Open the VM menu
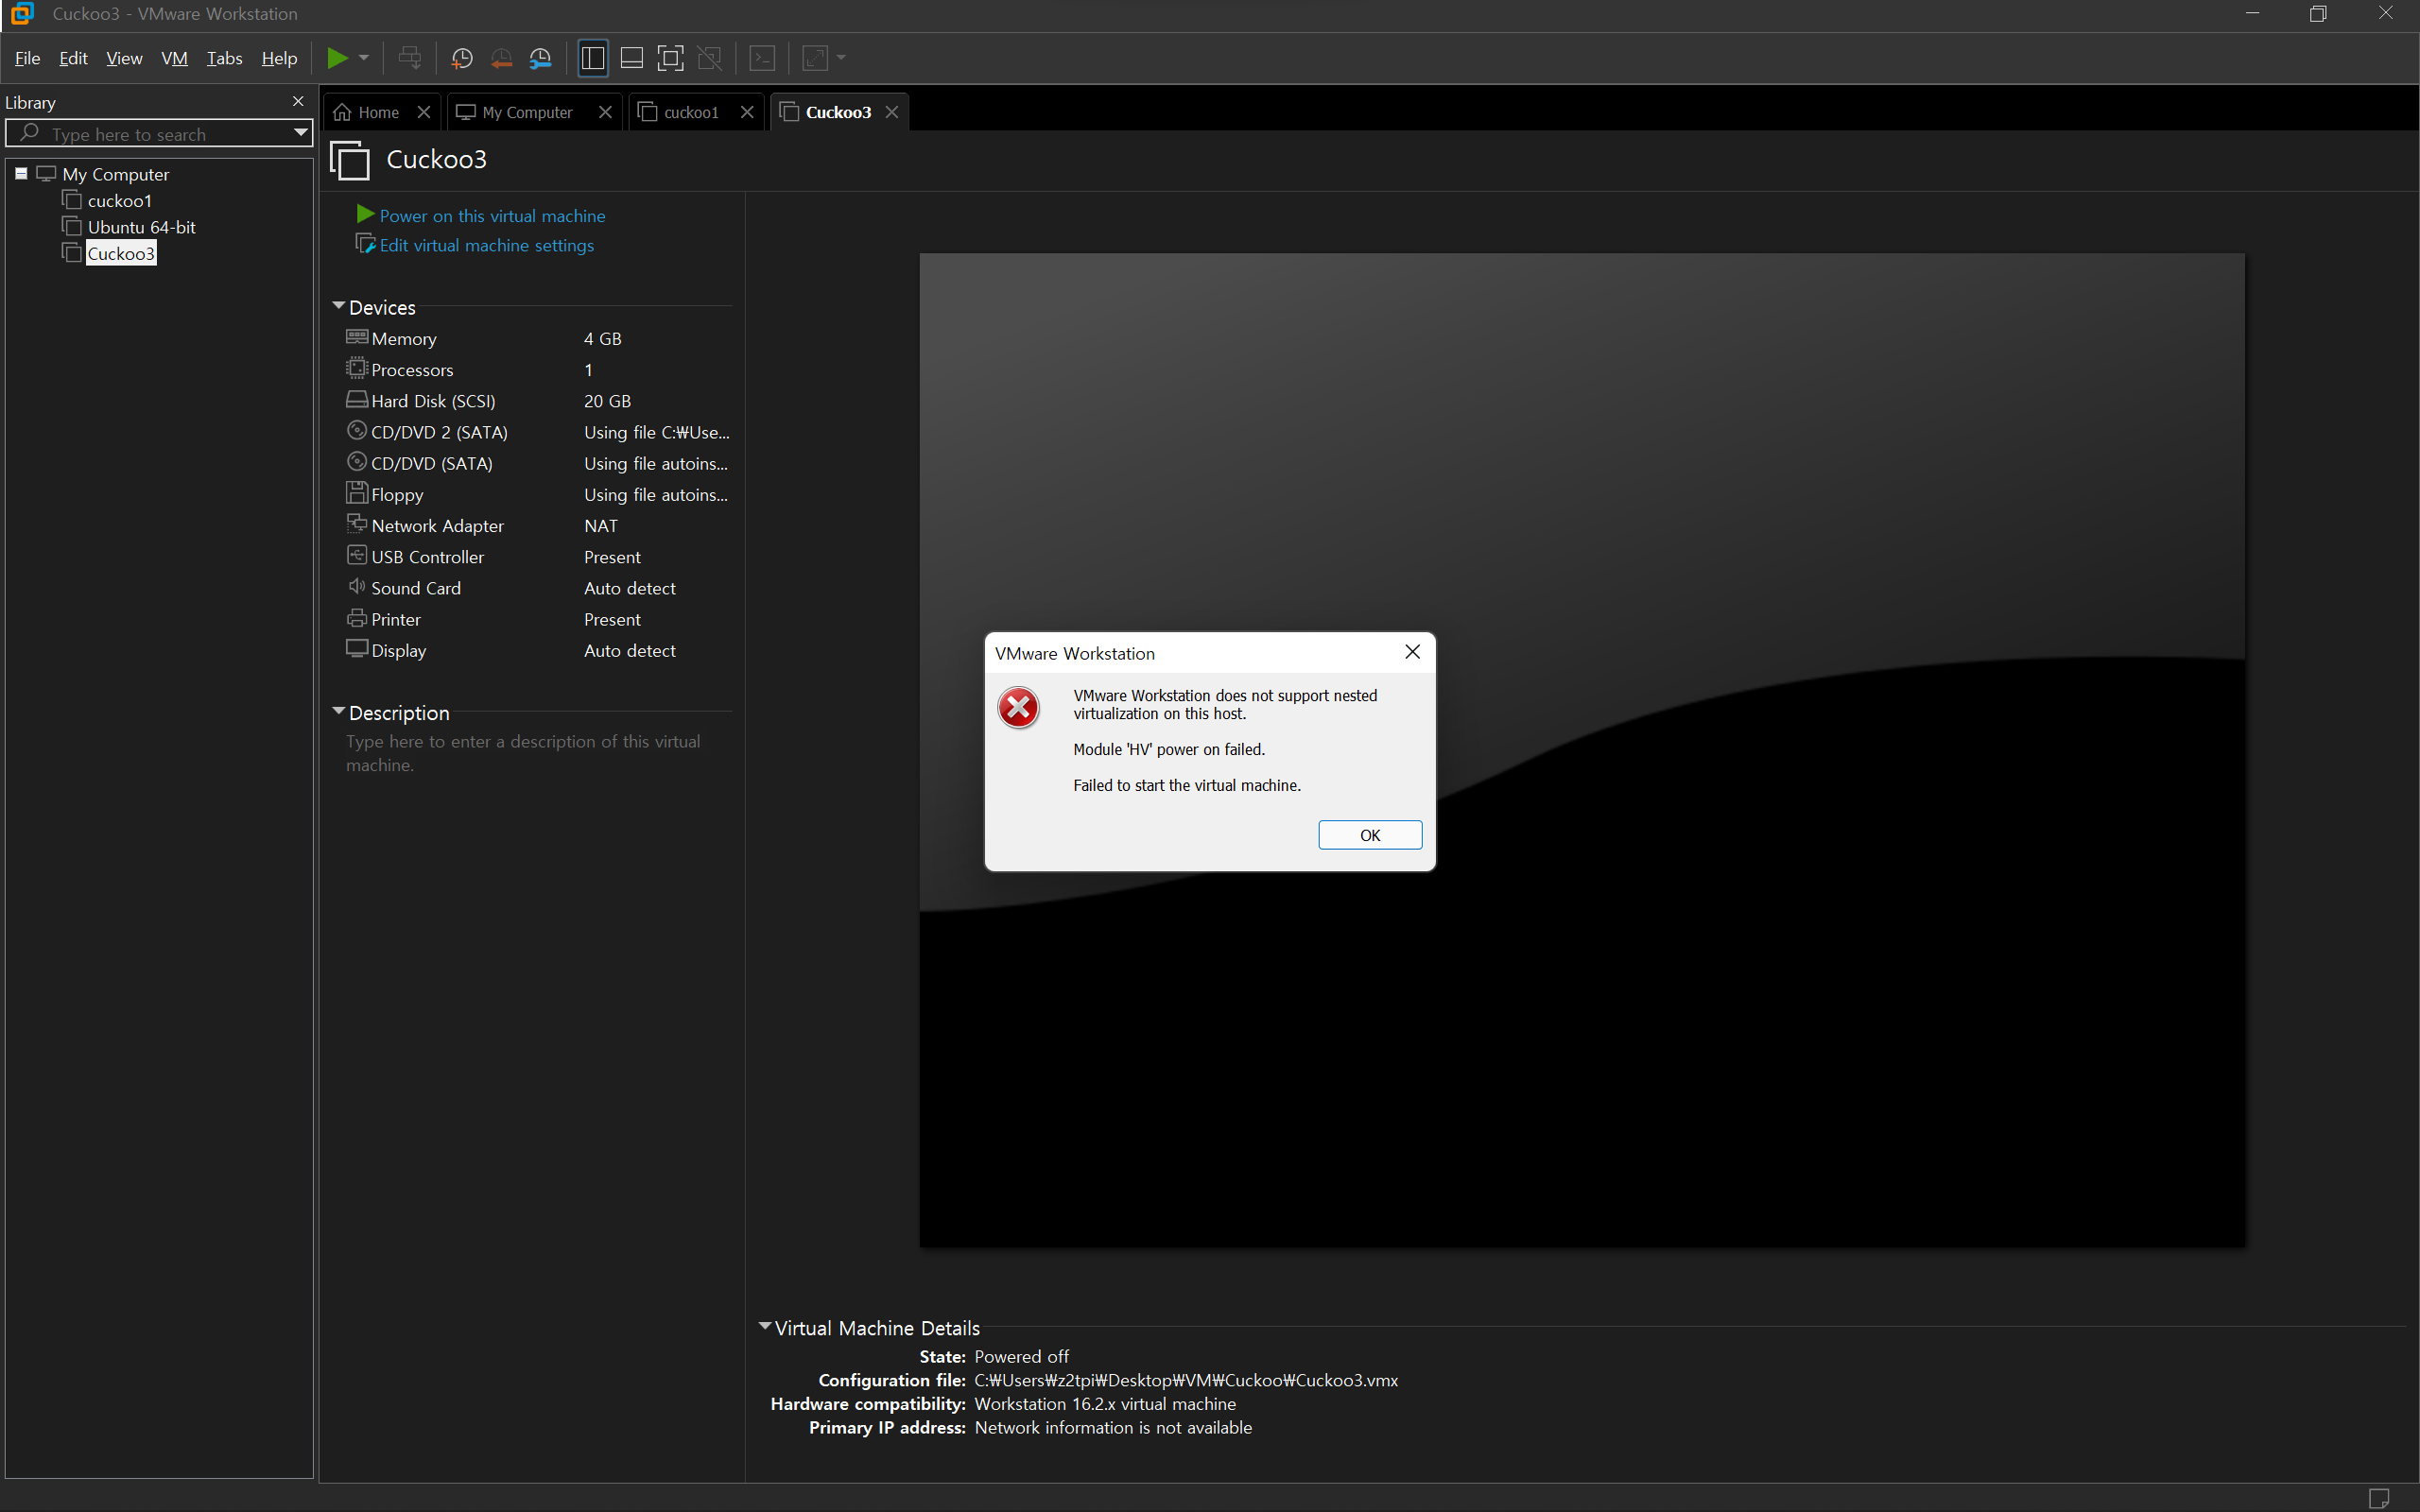Image resolution: width=2420 pixels, height=1512 pixels. tap(174, 58)
